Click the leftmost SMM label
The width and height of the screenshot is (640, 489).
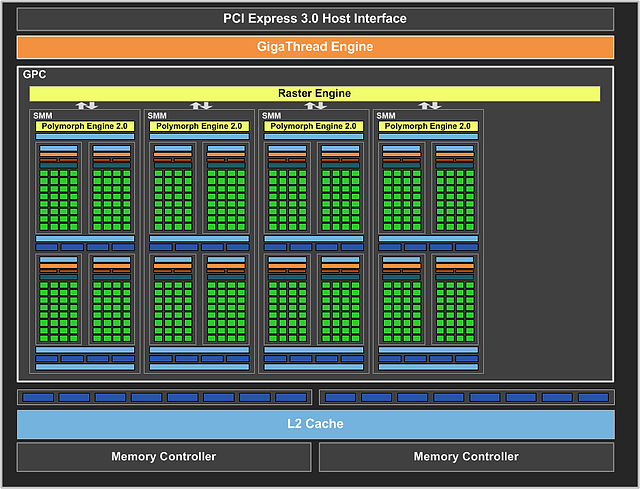pos(42,116)
